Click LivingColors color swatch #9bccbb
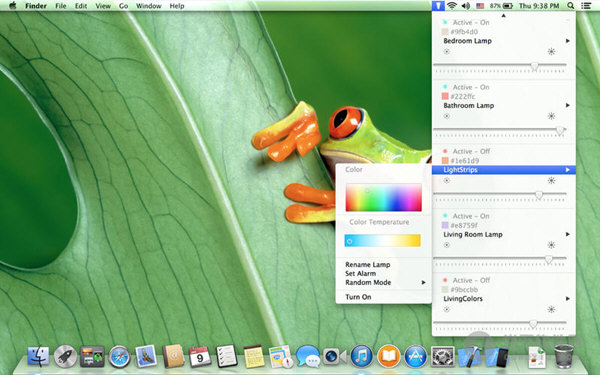Screen dimensions: 600x375 445,290
